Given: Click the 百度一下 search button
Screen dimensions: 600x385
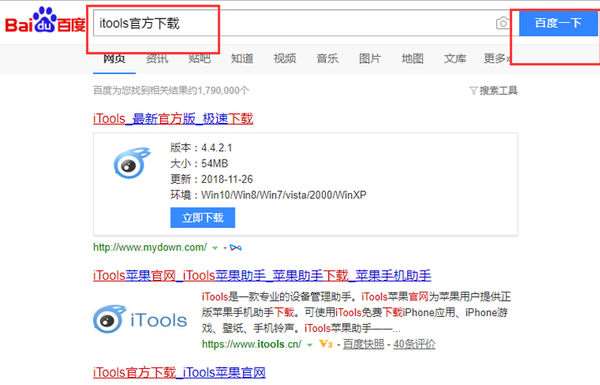Looking at the screenshot, I should tap(558, 23).
